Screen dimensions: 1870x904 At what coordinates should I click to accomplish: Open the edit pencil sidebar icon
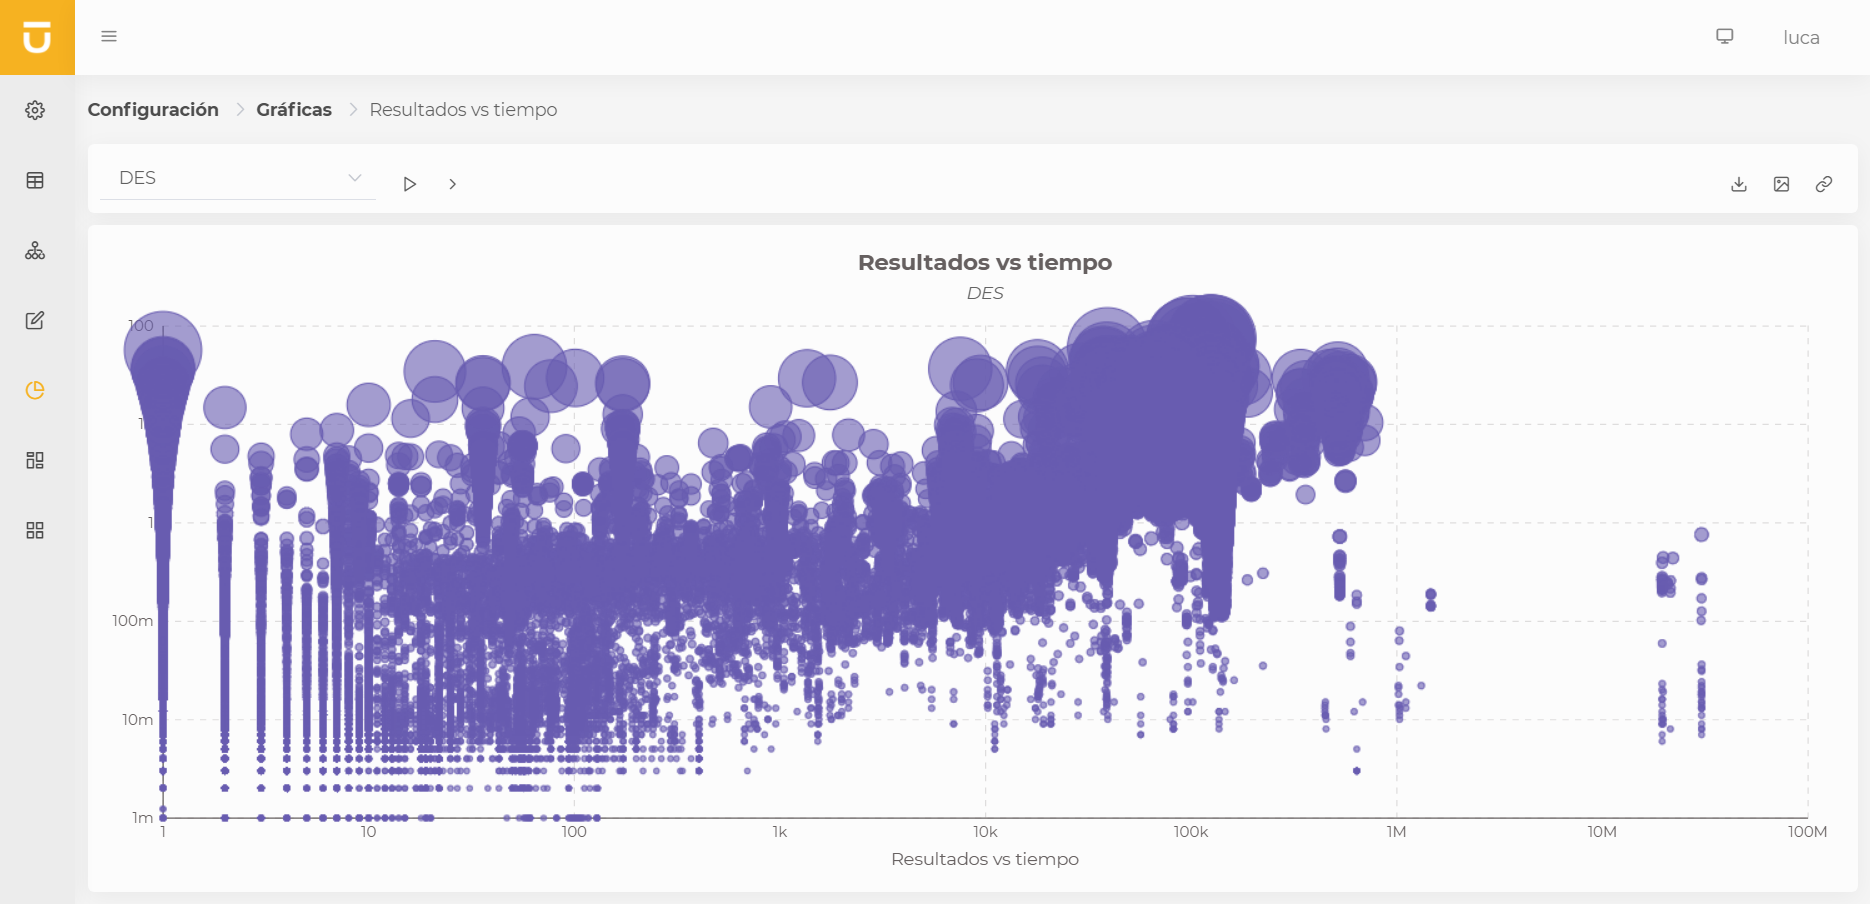click(x=35, y=320)
